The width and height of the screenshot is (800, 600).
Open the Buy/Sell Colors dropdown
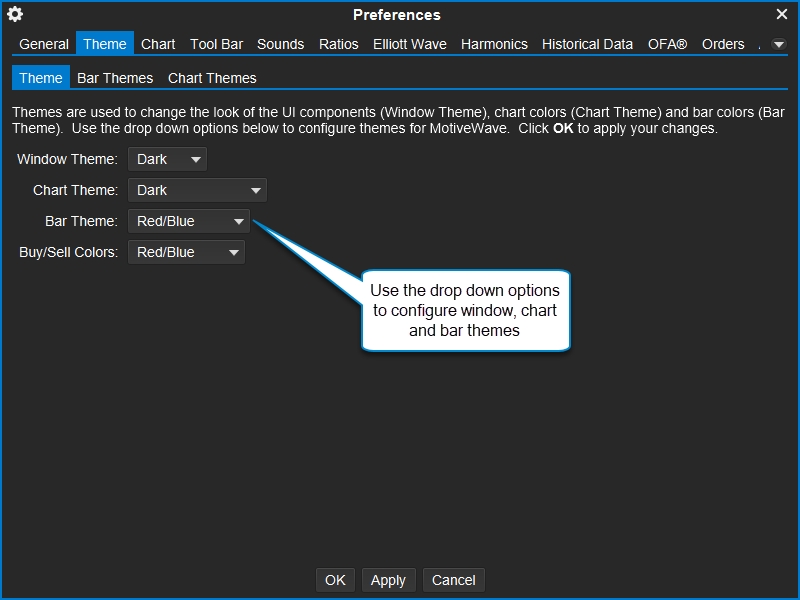[186, 252]
